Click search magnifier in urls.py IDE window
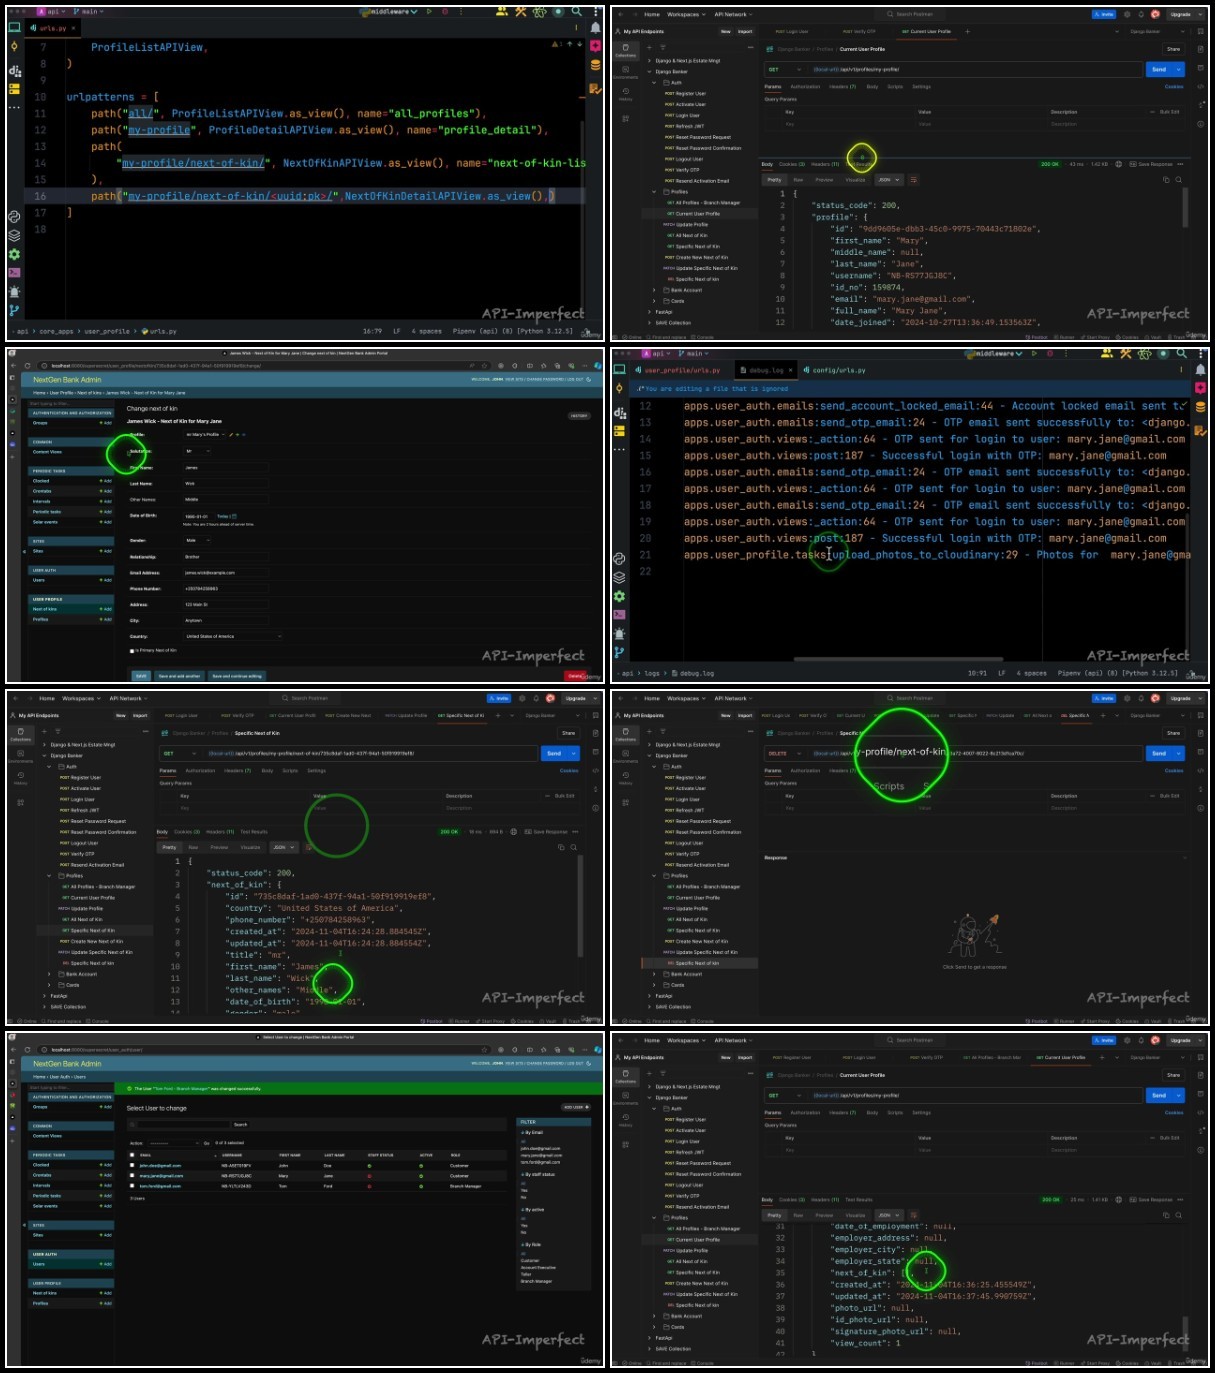This screenshot has width=1215, height=1373. 576,12
